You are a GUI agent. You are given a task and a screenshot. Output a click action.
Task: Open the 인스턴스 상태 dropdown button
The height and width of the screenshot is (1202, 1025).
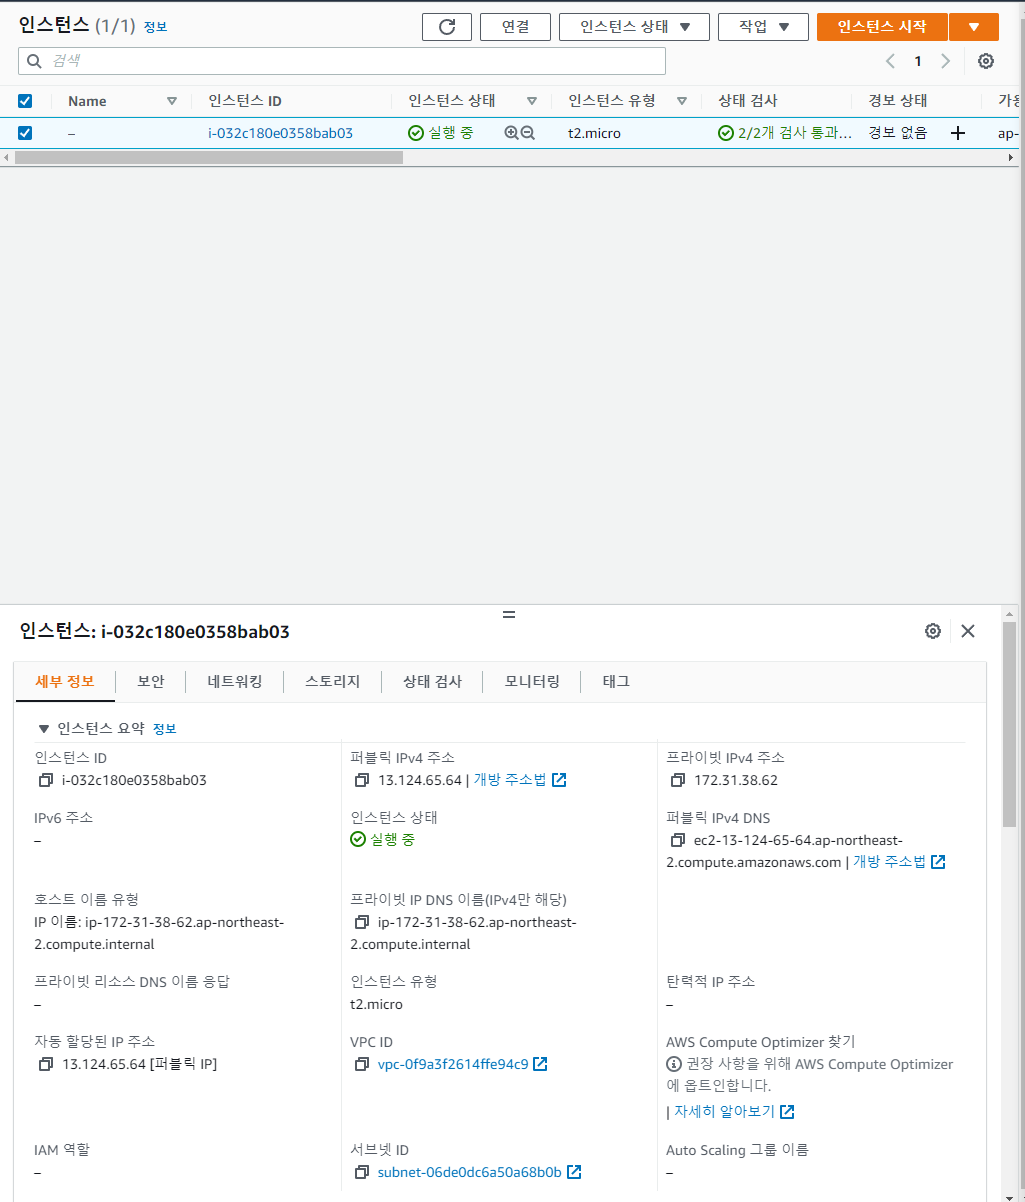[634, 27]
